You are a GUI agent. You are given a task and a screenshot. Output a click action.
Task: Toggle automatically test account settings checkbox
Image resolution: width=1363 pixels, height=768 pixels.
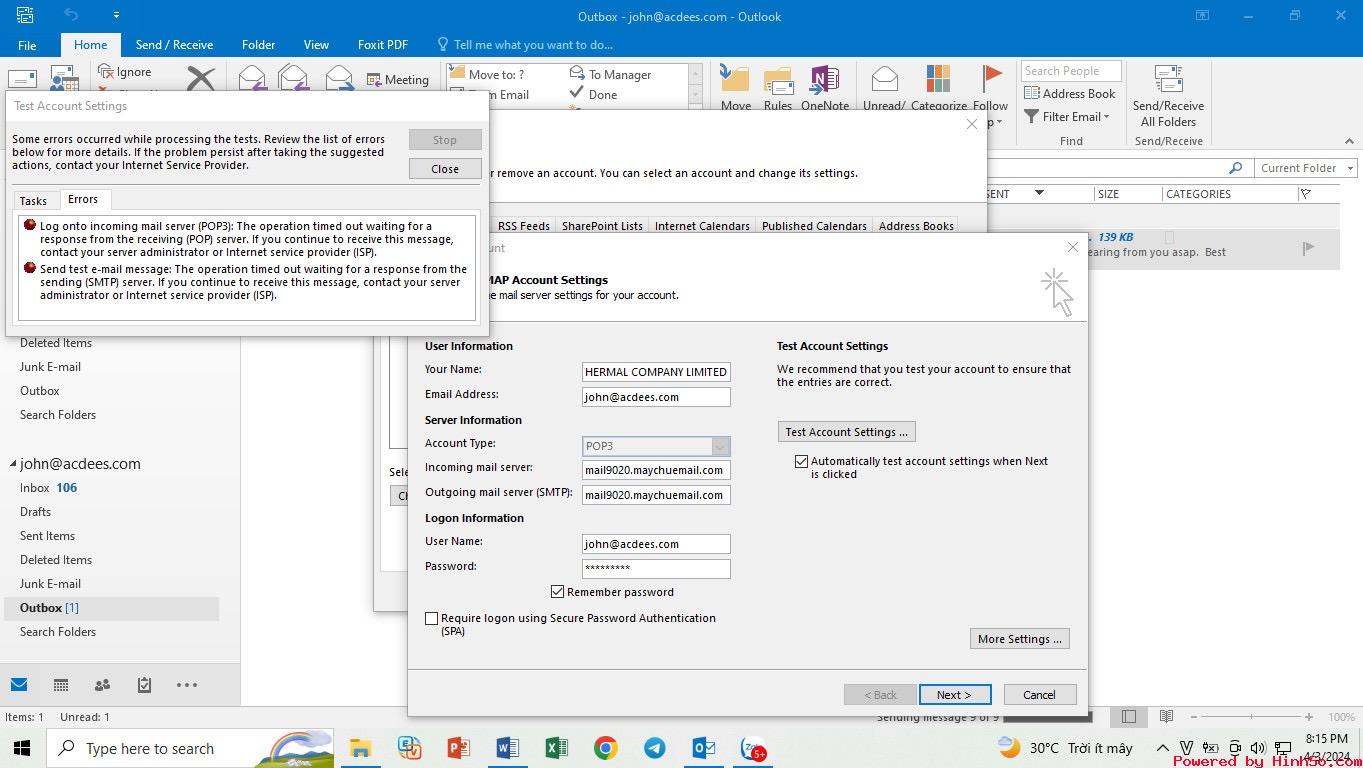tap(801, 462)
